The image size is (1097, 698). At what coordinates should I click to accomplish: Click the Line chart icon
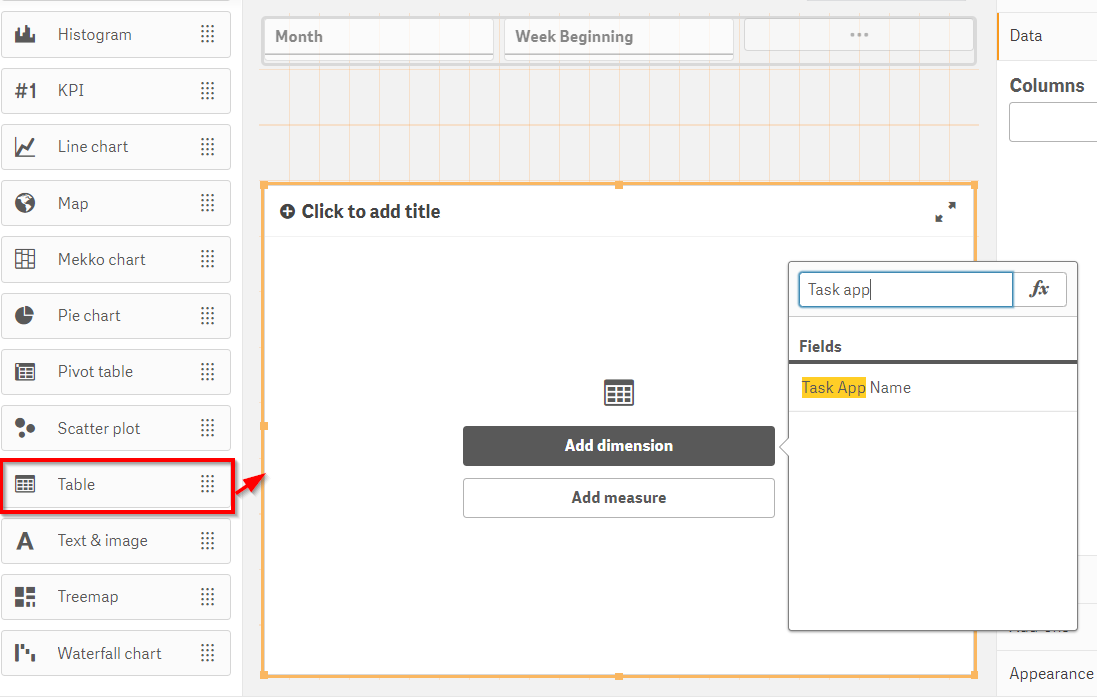[x=25, y=147]
